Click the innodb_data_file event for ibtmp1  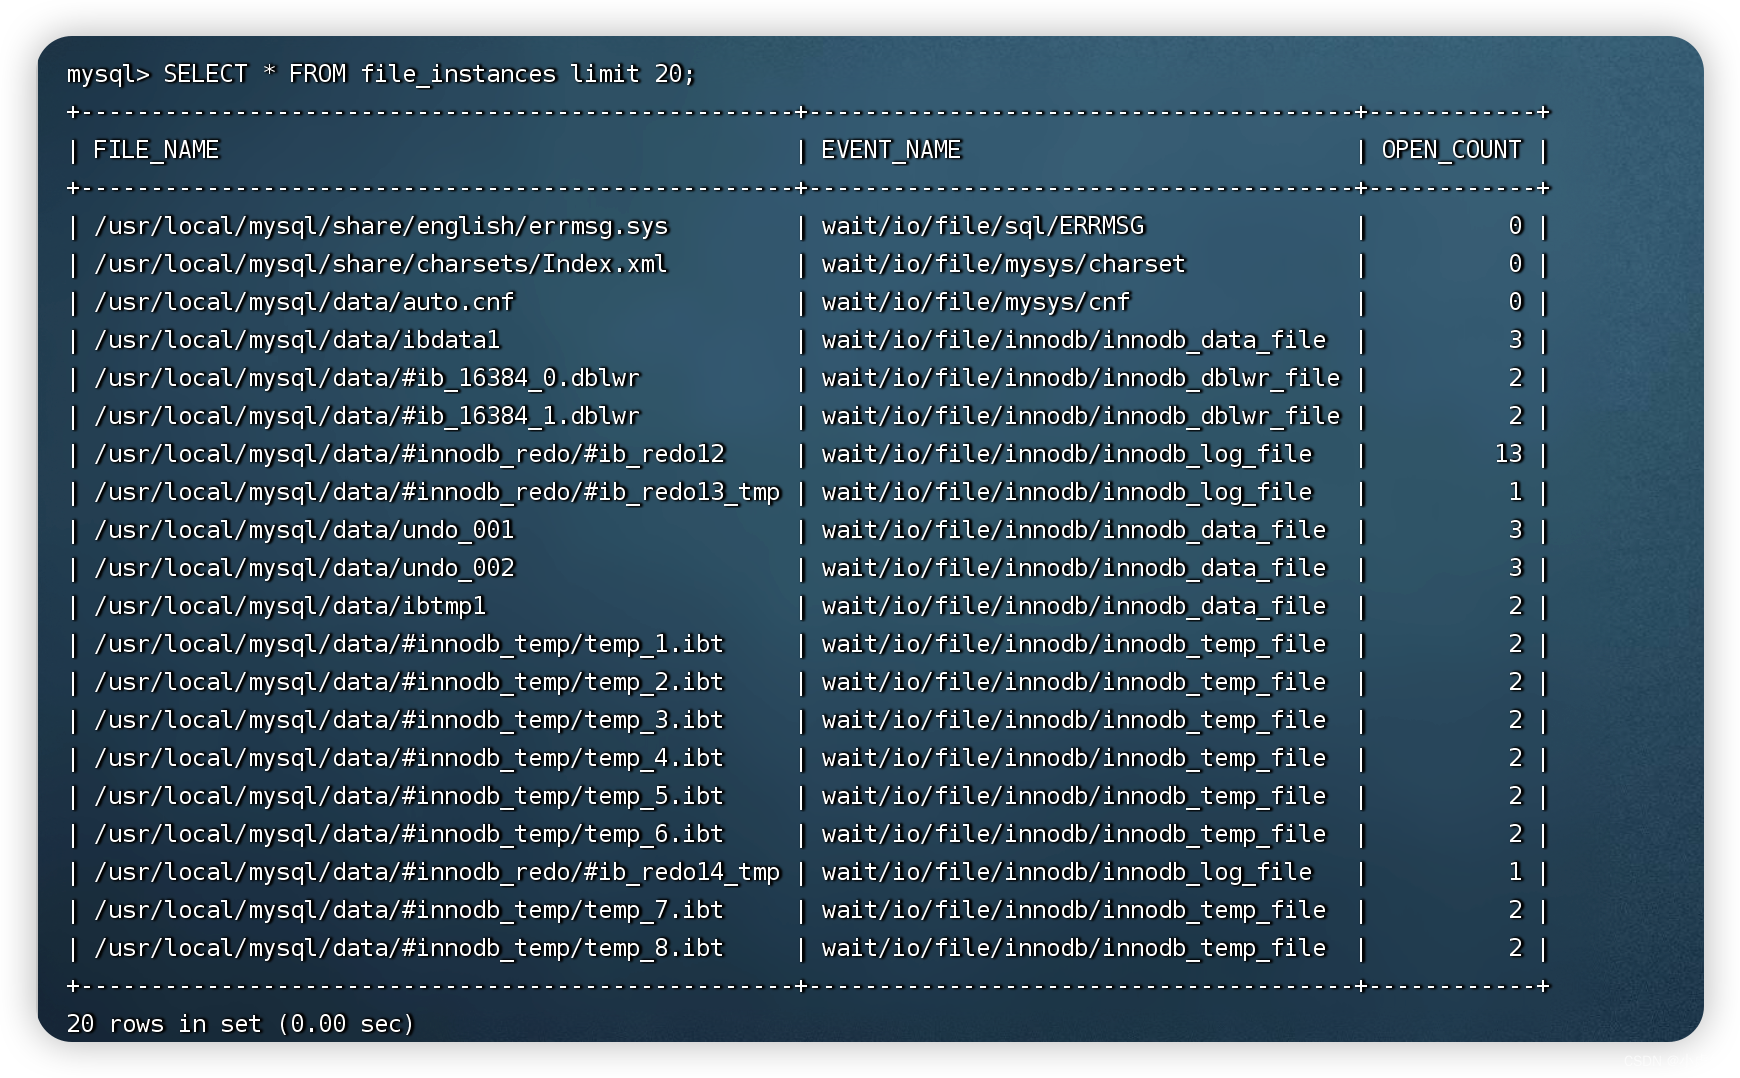click(1074, 606)
